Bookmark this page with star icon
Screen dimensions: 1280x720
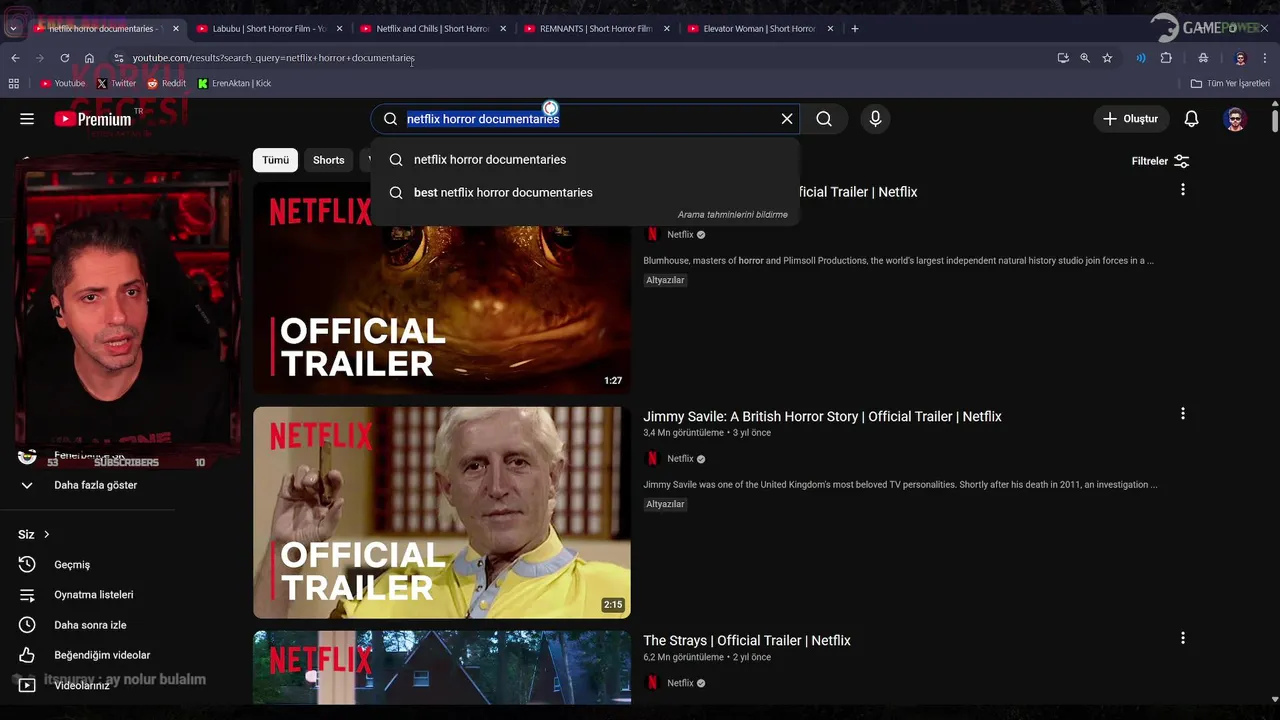tap(1107, 58)
